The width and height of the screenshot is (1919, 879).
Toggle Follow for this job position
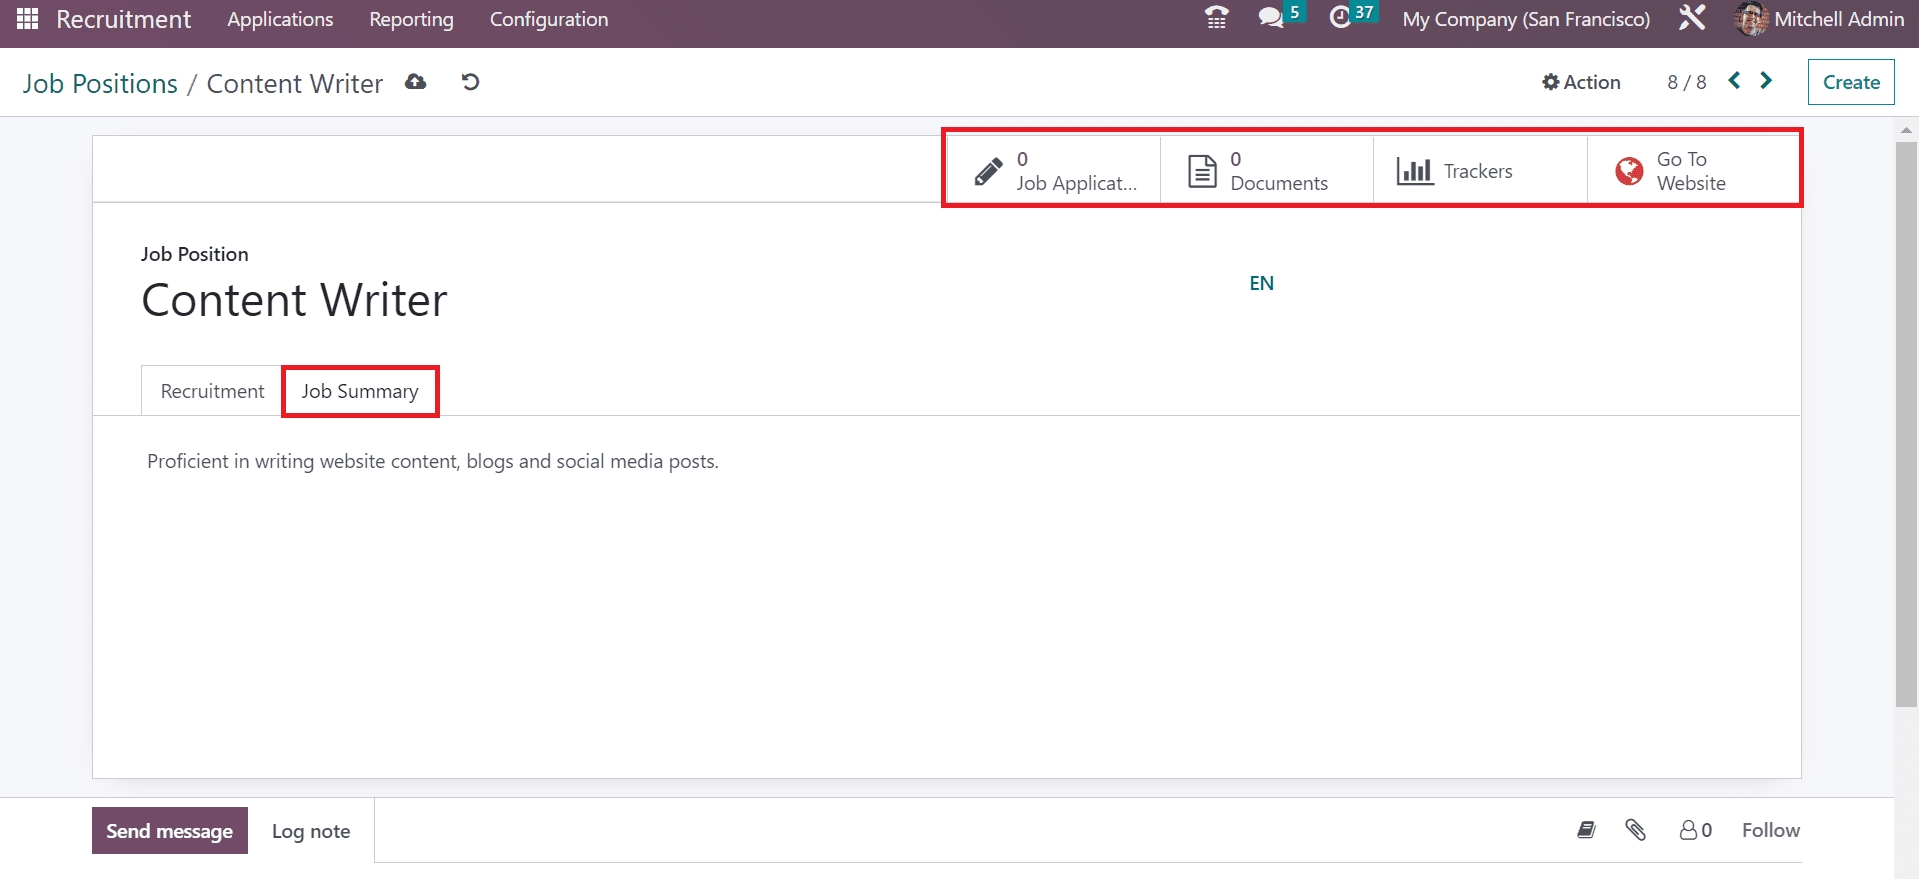click(x=1770, y=830)
